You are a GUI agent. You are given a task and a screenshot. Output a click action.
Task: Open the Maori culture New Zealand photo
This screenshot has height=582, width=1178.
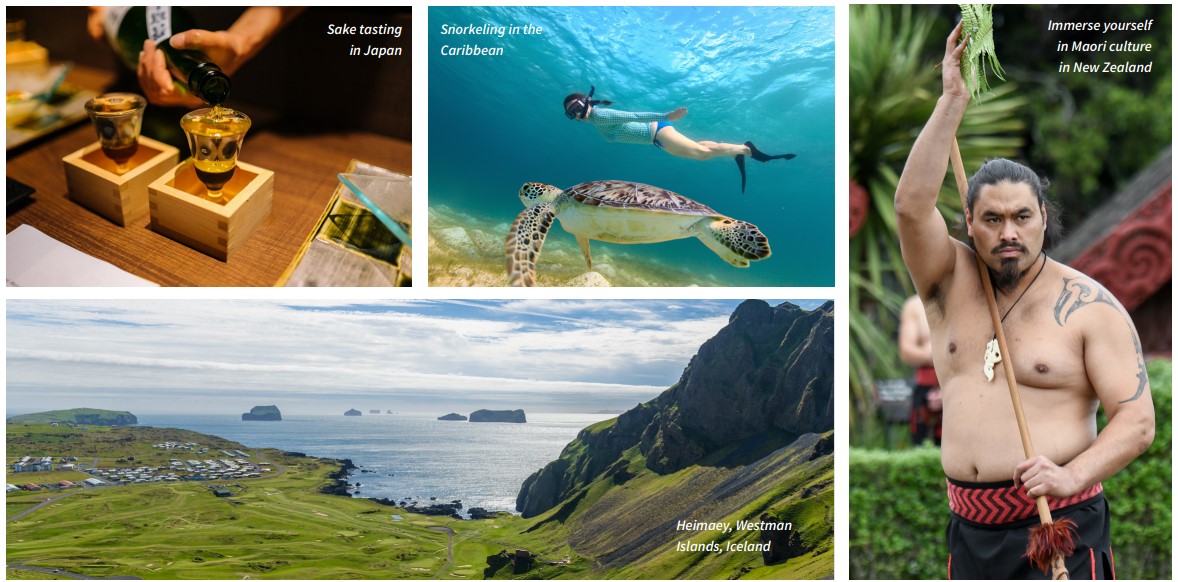coord(1010,292)
